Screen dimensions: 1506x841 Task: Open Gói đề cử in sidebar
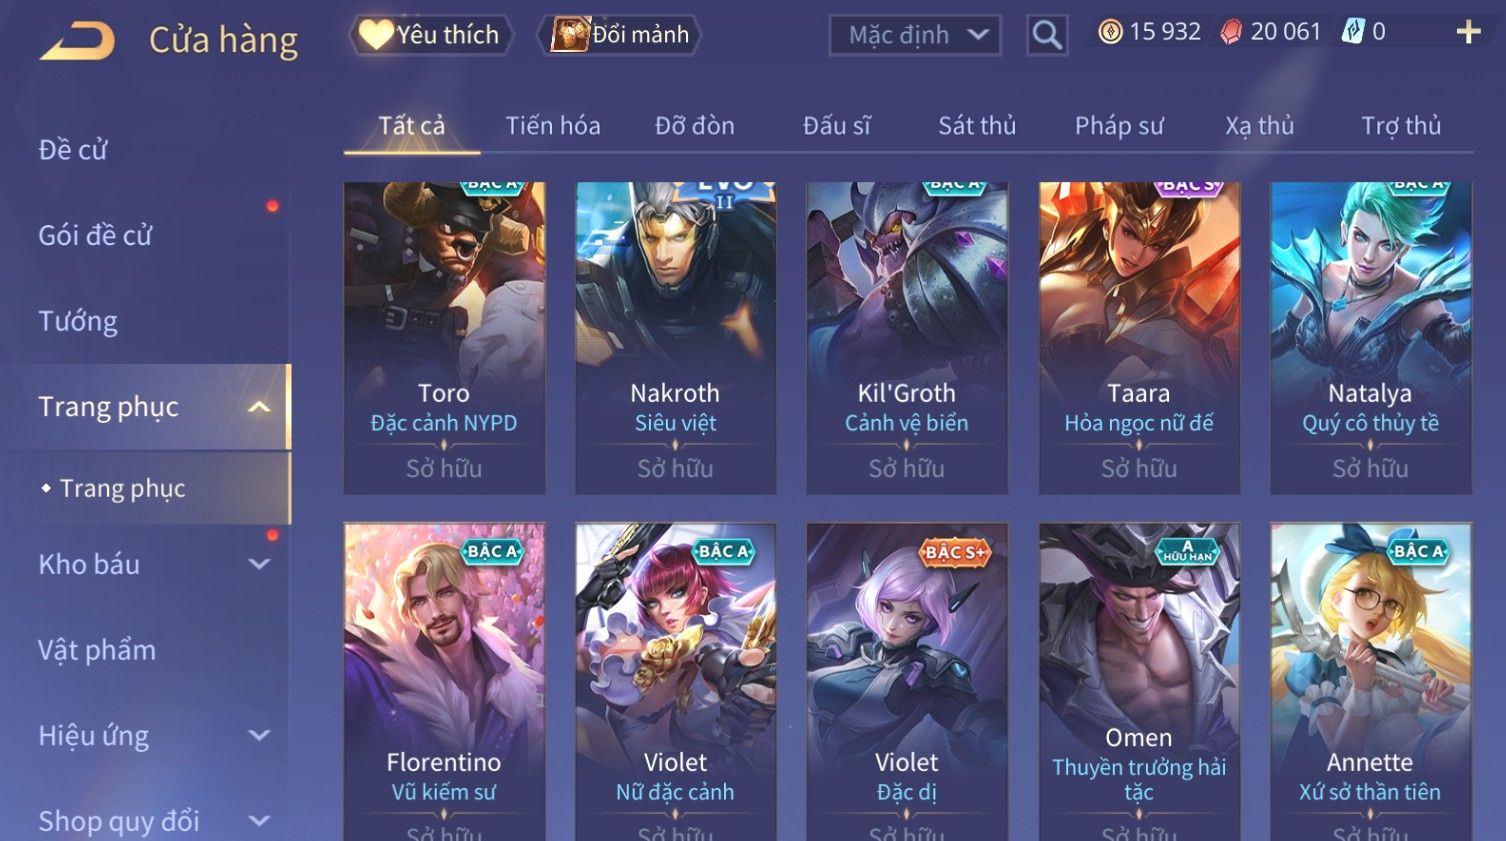[95, 236]
